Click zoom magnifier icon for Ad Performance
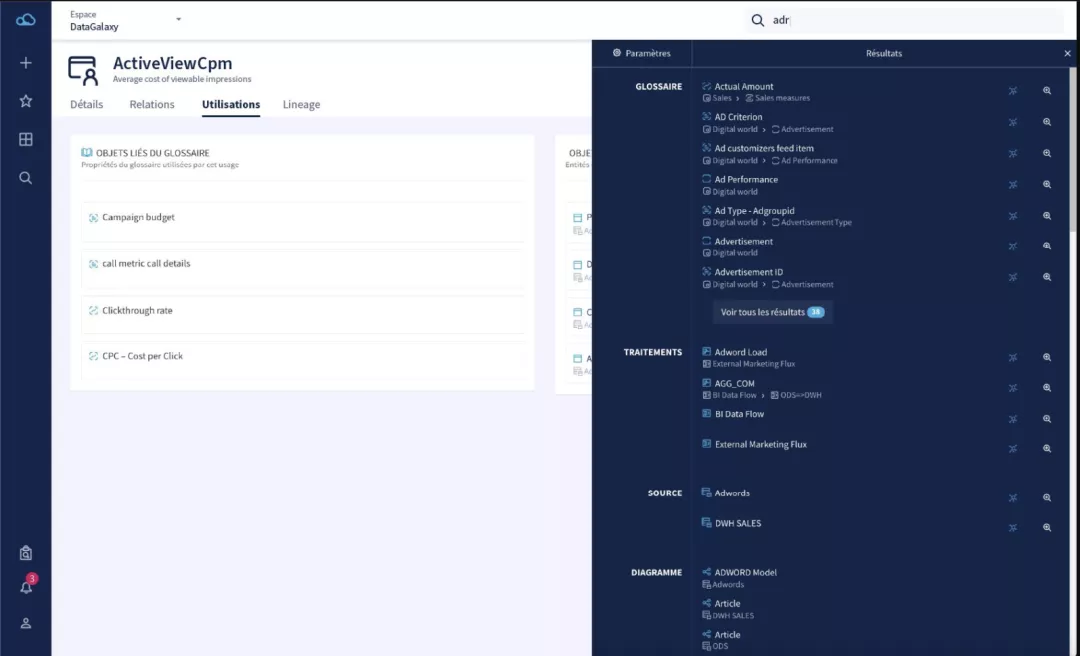 pos(1047,185)
